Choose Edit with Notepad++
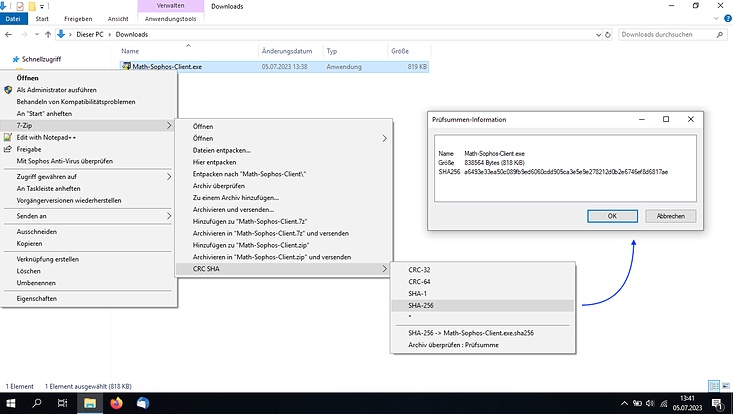733x414 pixels. [89, 137]
